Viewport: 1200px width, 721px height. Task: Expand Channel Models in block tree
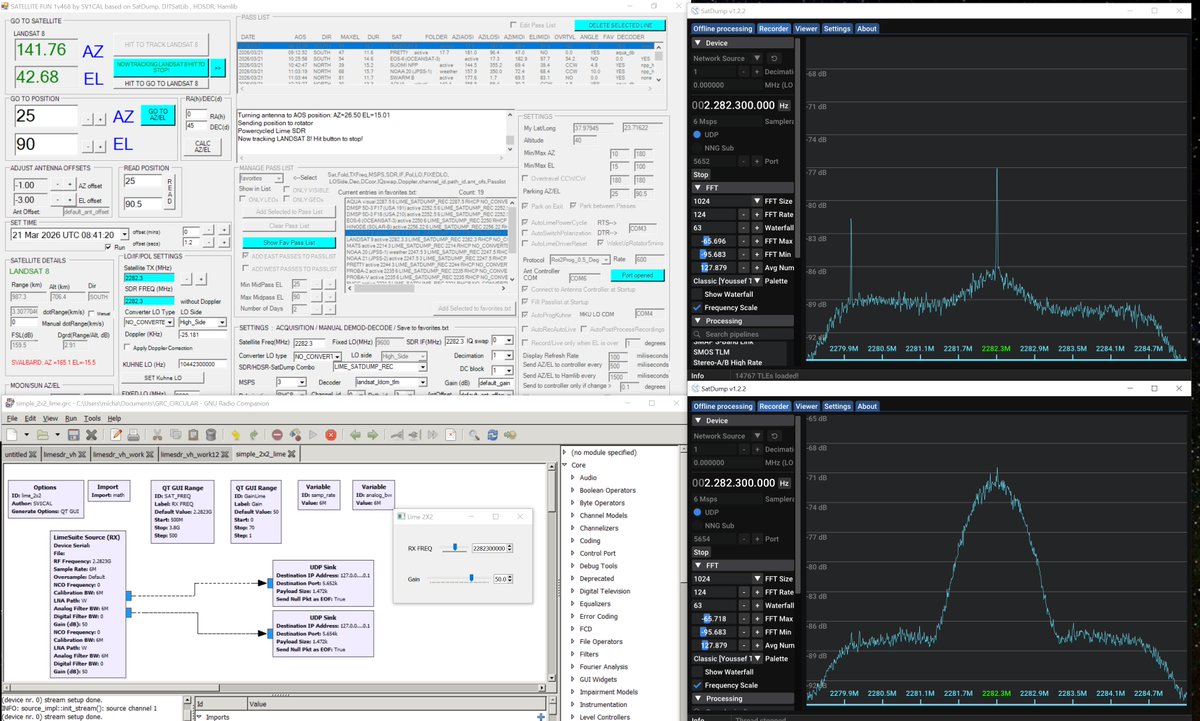pos(572,516)
